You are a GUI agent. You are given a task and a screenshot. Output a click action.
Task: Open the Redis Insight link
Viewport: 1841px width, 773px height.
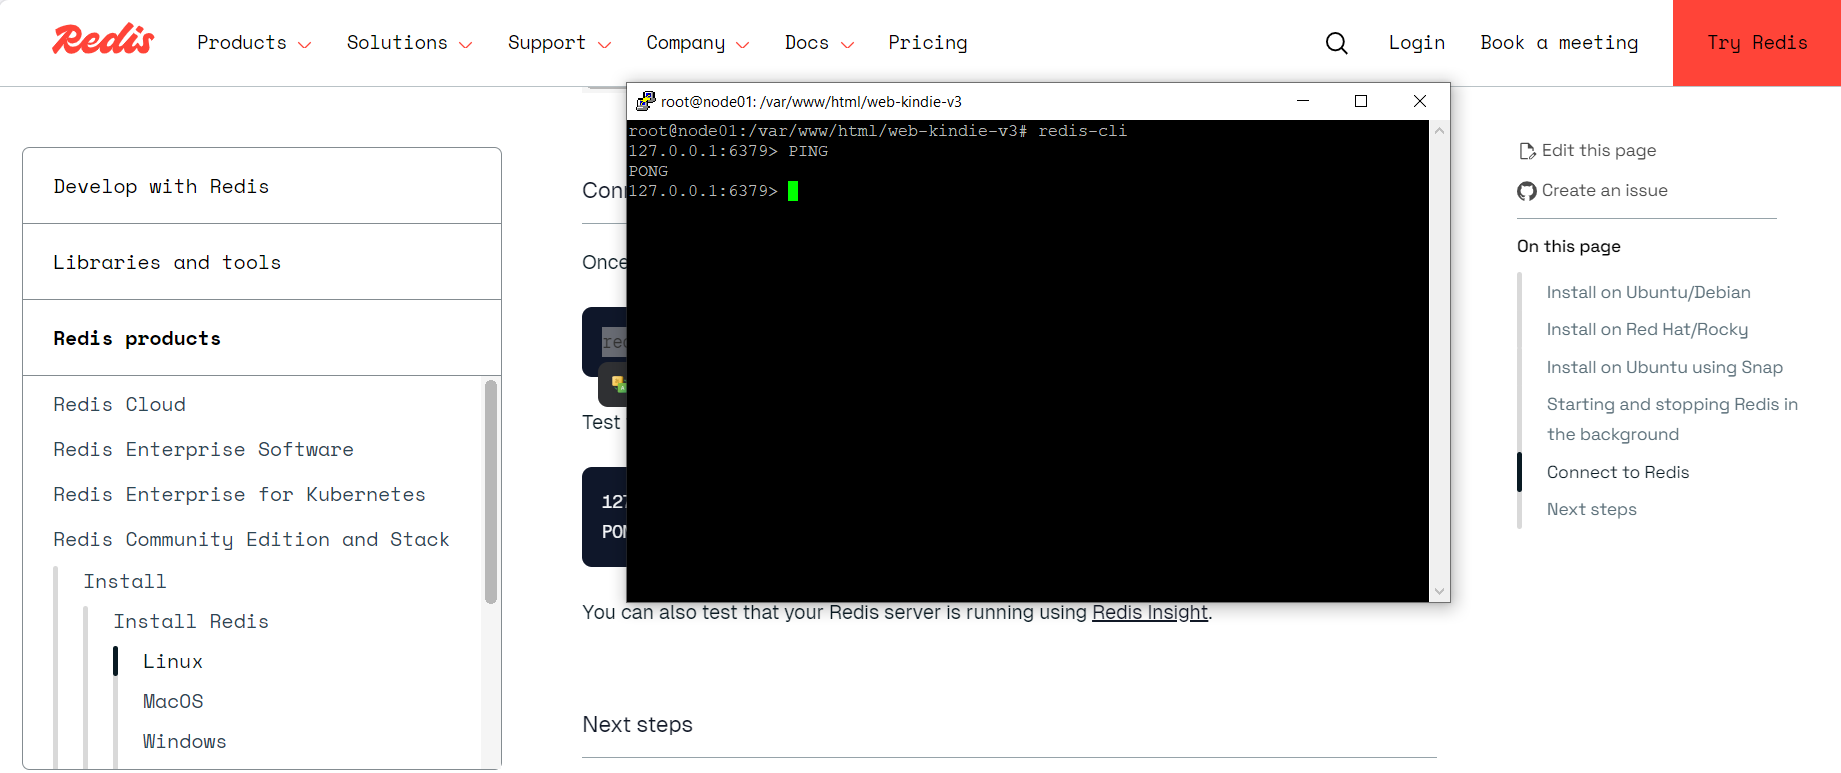pyautogui.click(x=1149, y=612)
